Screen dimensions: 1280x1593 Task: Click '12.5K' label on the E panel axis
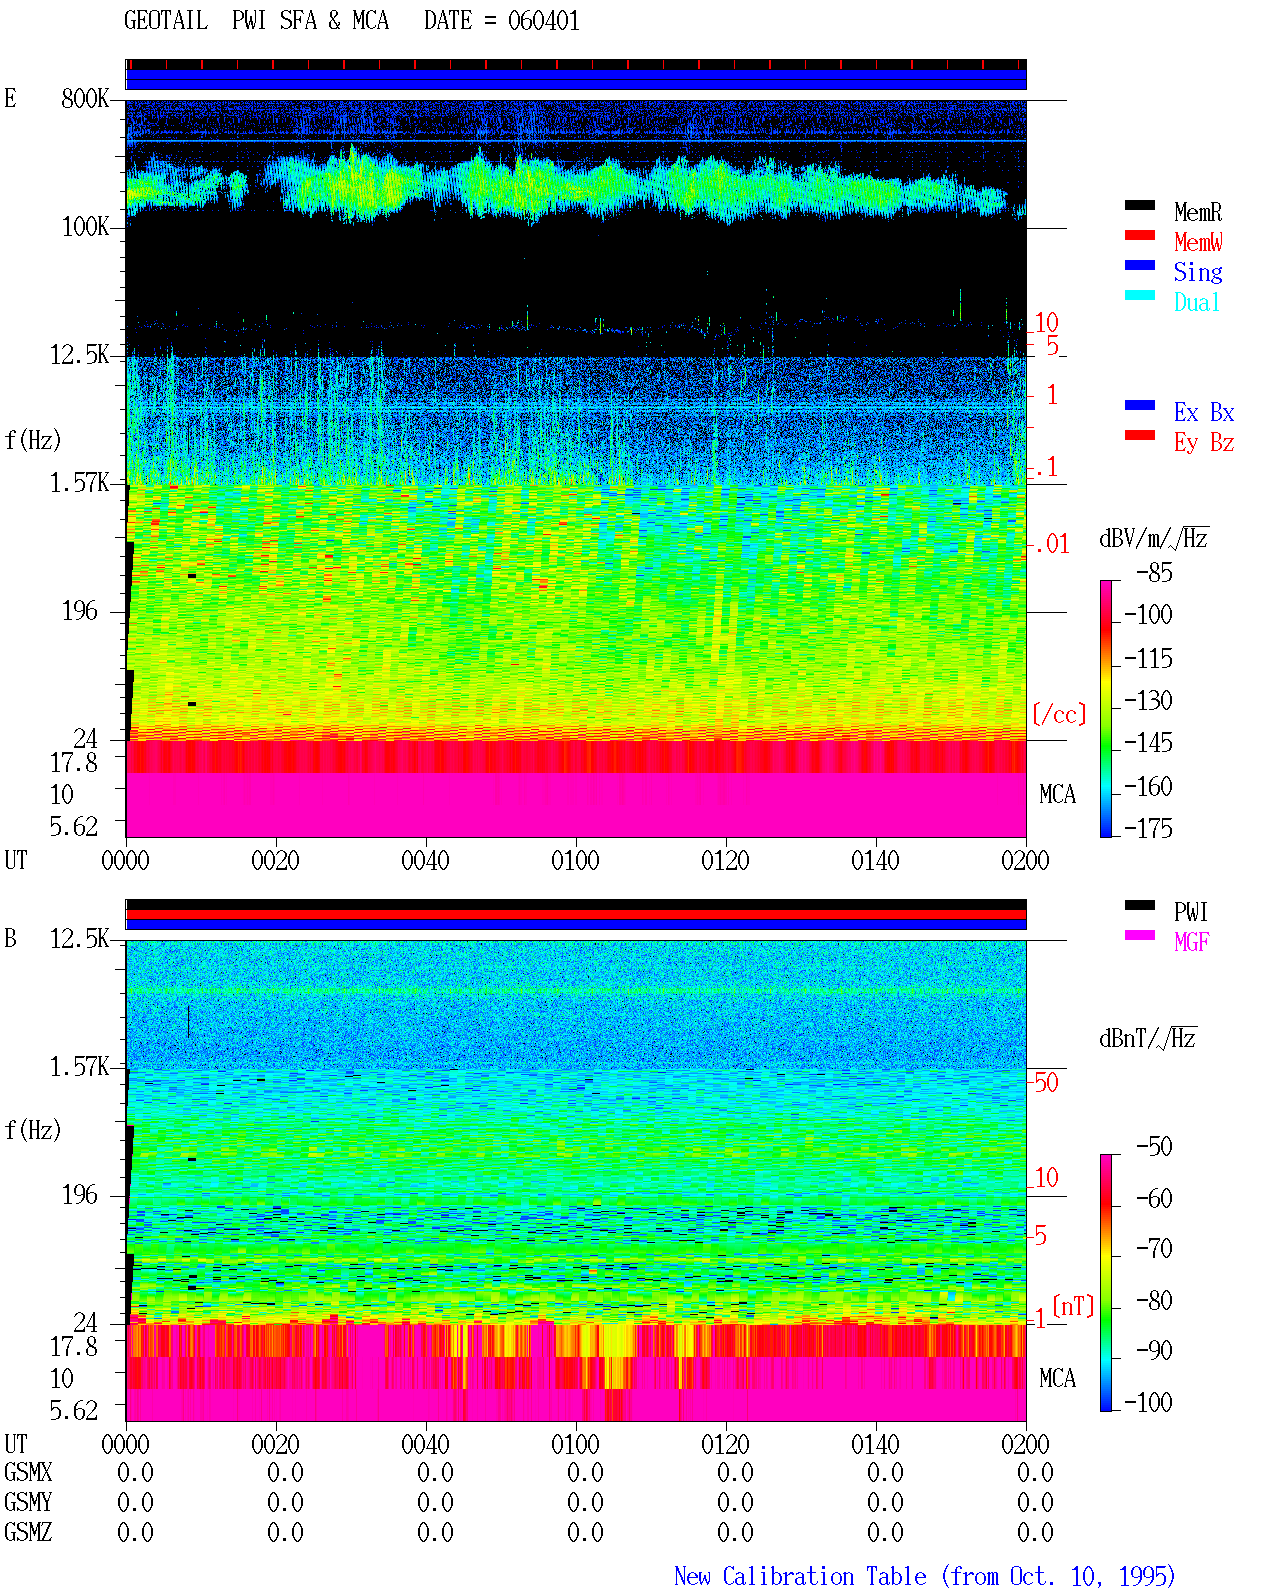click(x=80, y=355)
